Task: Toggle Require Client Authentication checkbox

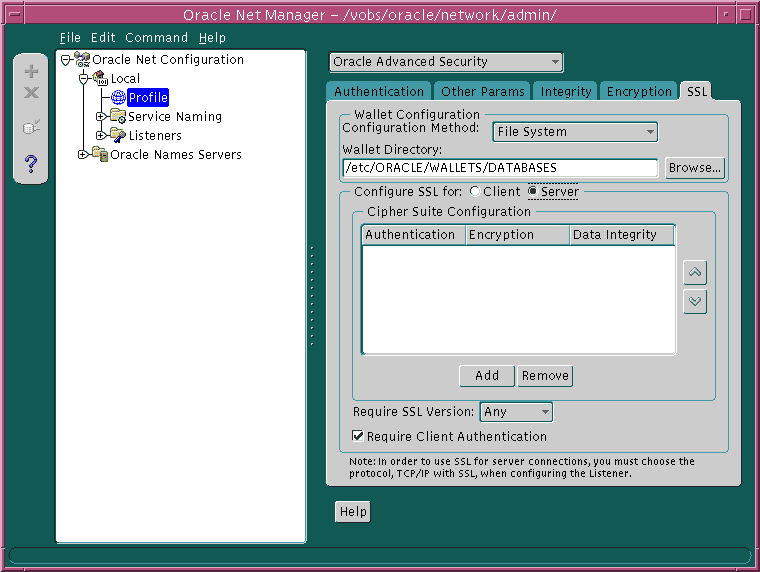Action: (358, 436)
